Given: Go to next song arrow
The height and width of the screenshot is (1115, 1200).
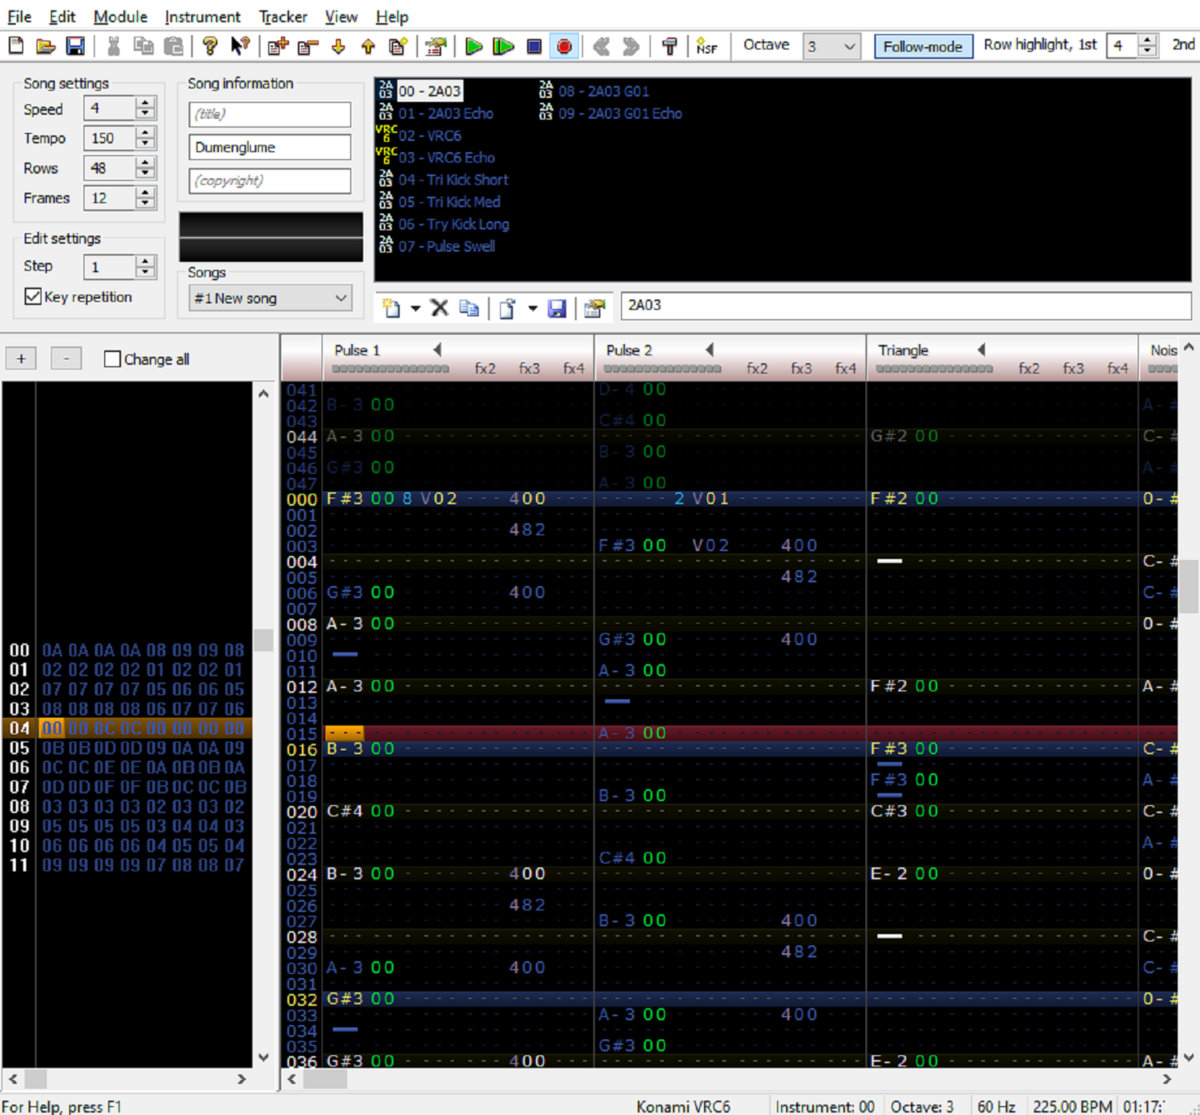Looking at the screenshot, I should (631, 46).
